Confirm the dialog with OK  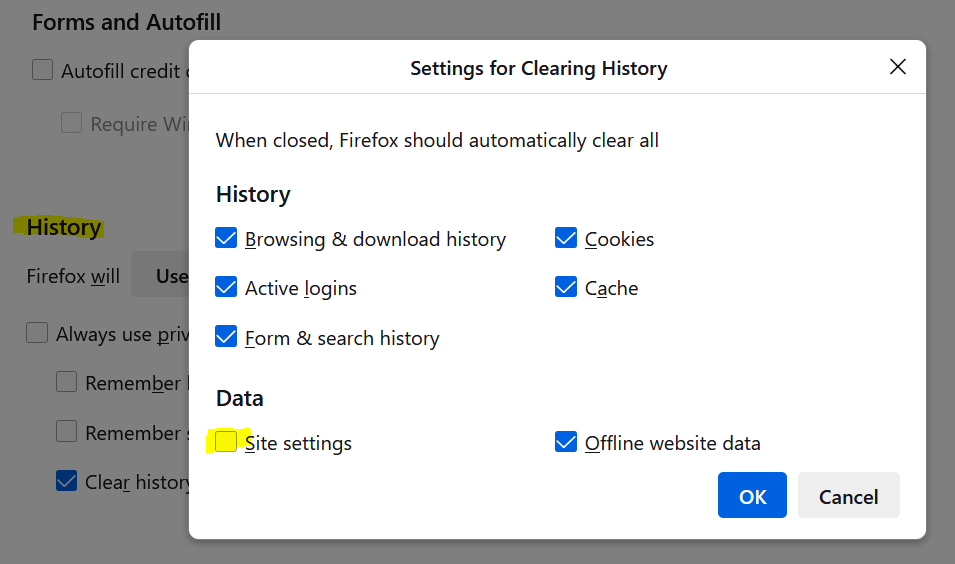click(752, 496)
